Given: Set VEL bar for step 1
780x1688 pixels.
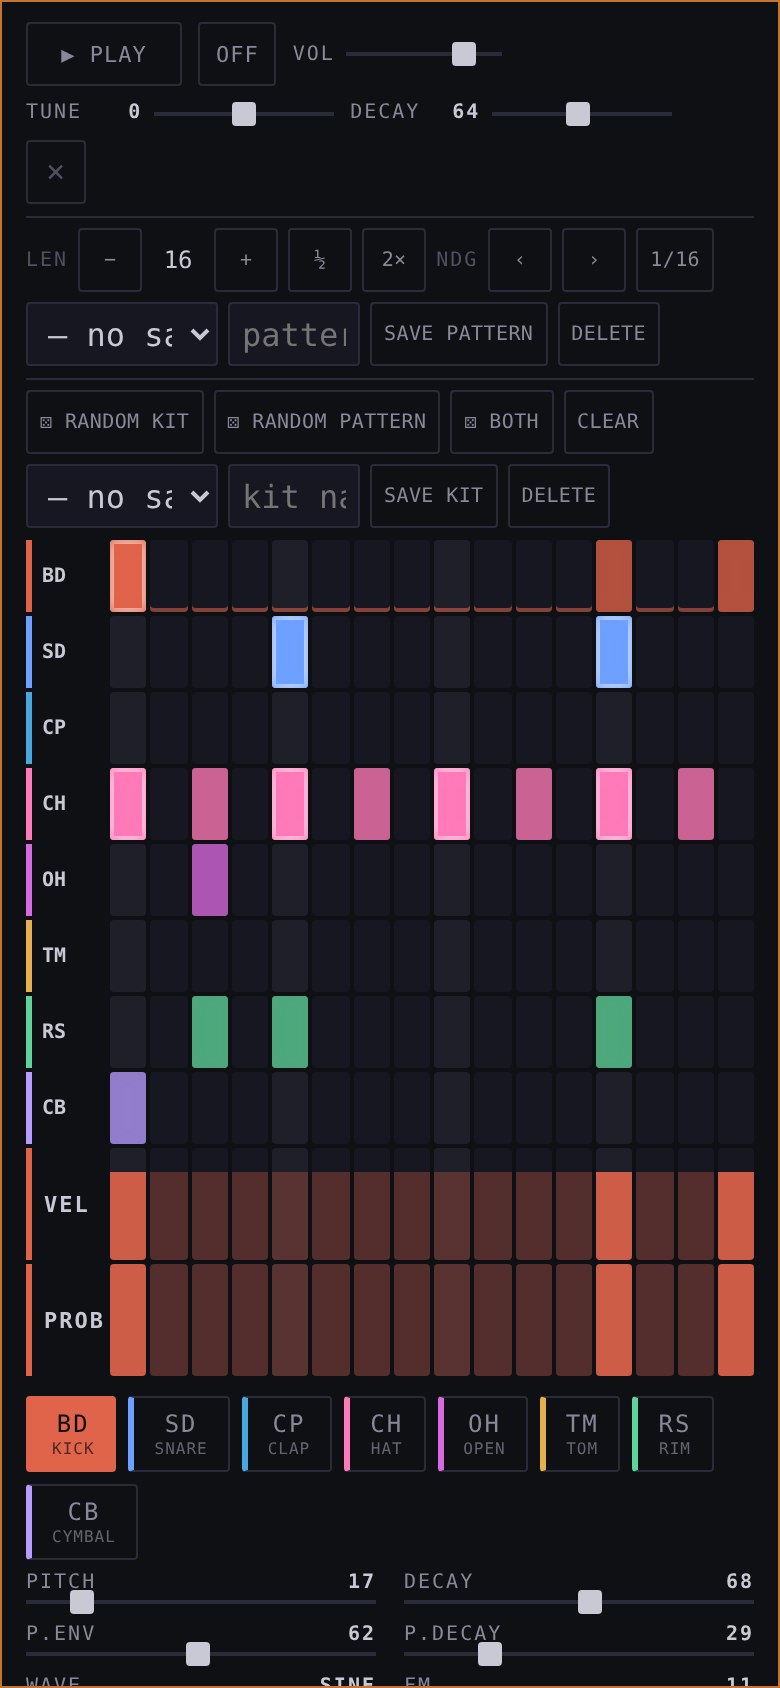Looking at the screenshot, I should point(128,1204).
